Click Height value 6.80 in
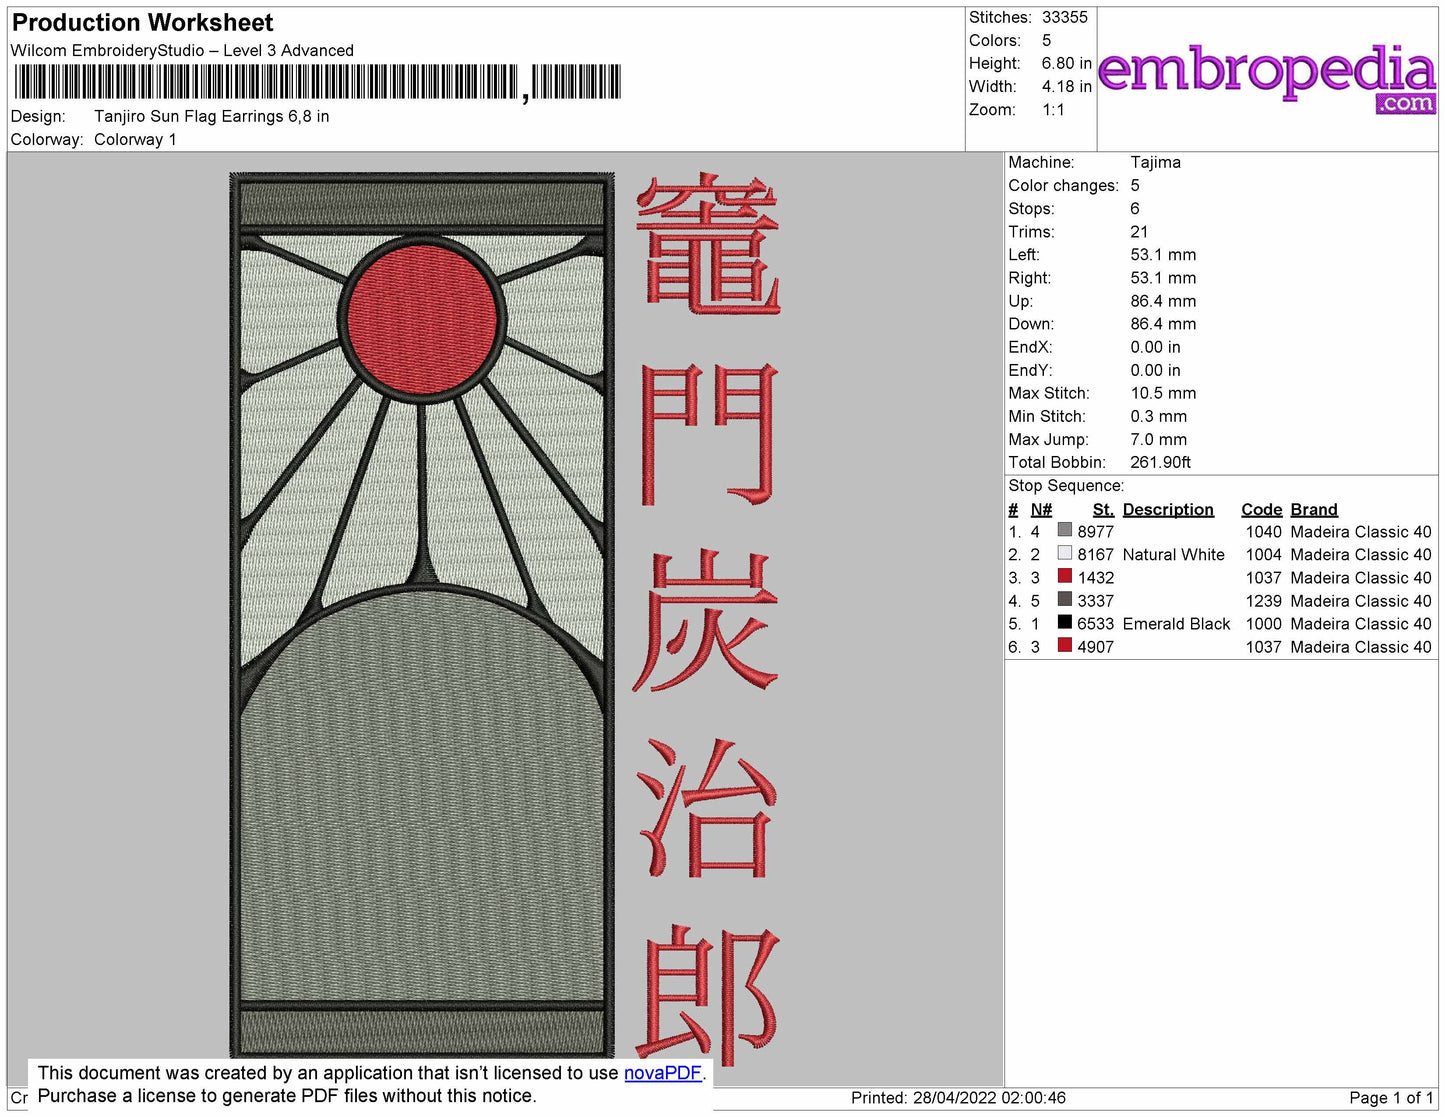 [x=1067, y=63]
